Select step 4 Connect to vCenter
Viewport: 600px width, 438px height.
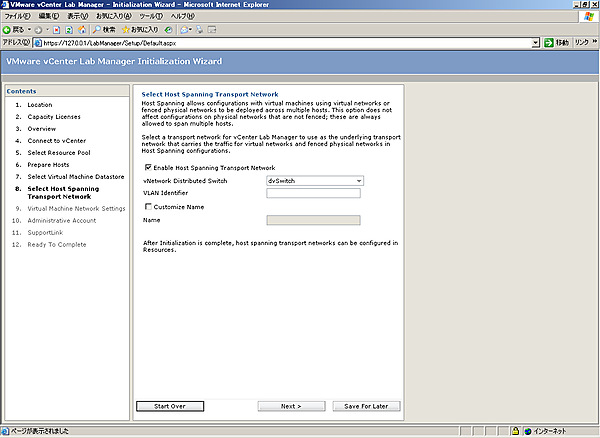[x=57, y=141]
